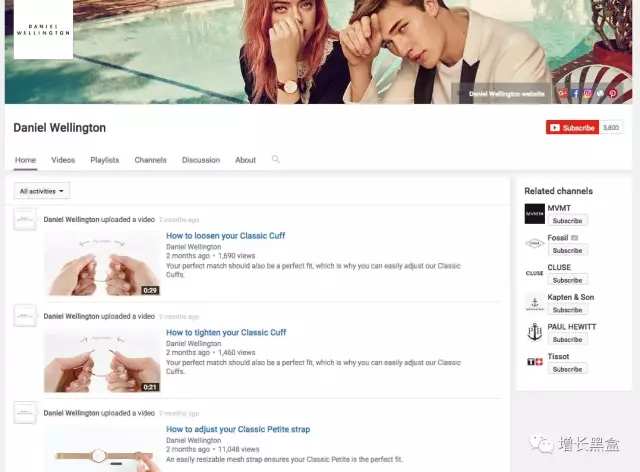Open the Daniel Wellington website link
Image resolution: width=640 pixels, height=472 pixels.
coord(507,94)
